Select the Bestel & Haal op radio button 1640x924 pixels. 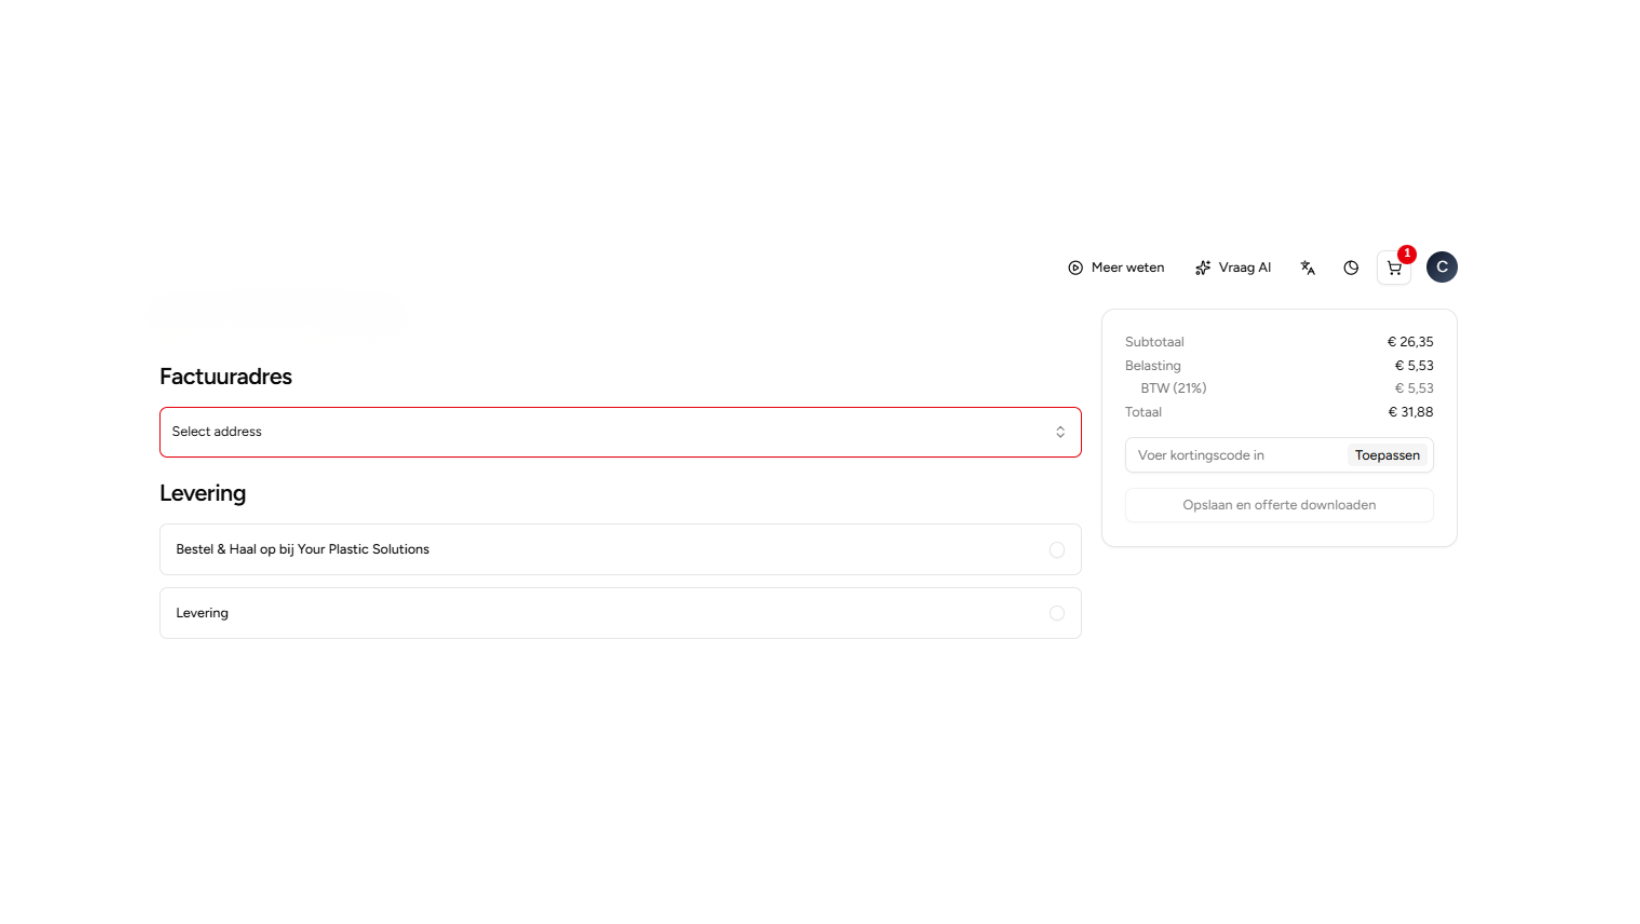[1056, 550]
